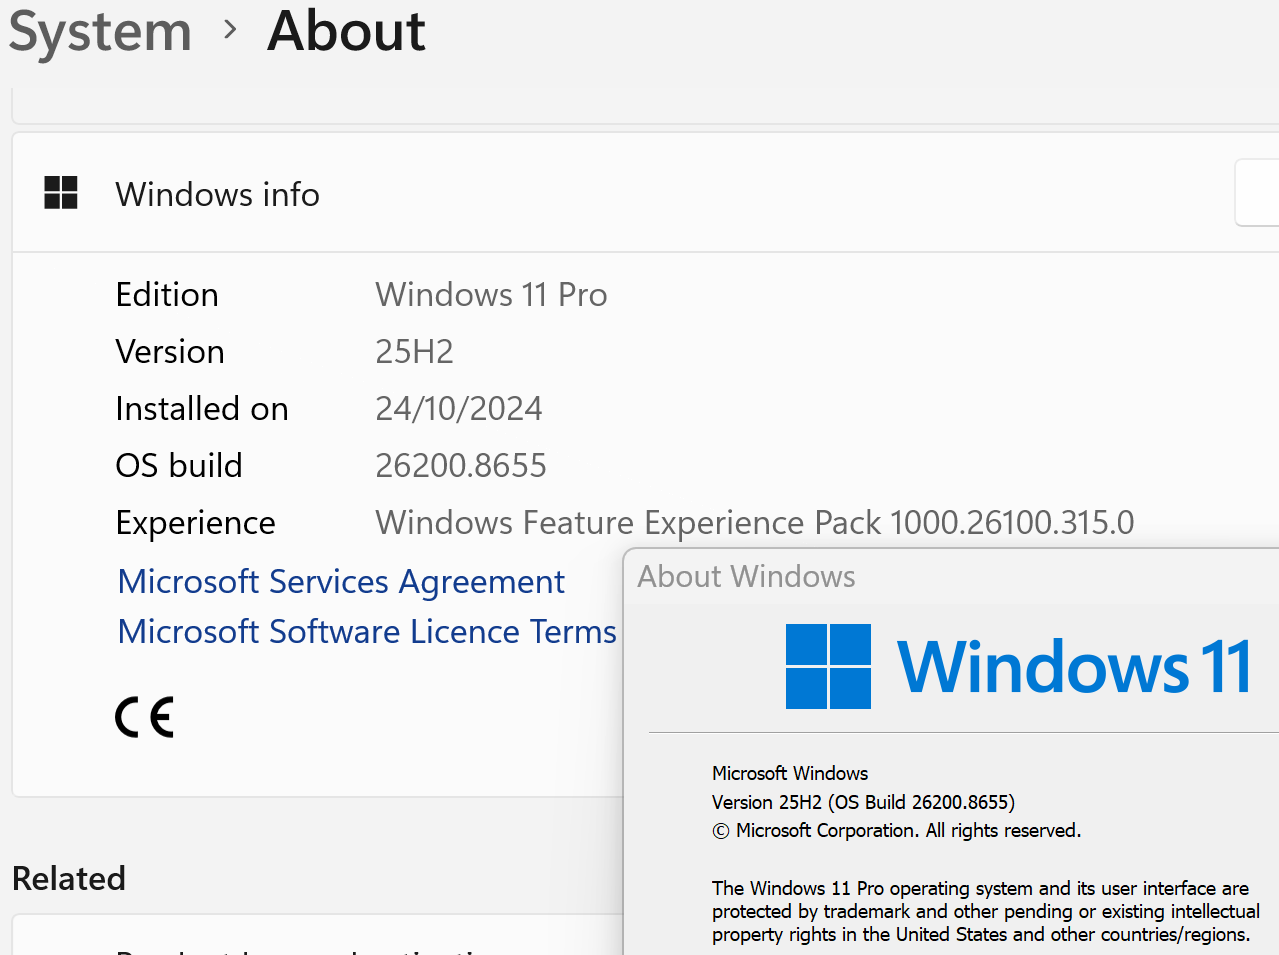Select Microsoft Corporation copyright line in dialog
Image resolution: width=1279 pixels, height=955 pixels.
pos(896,830)
